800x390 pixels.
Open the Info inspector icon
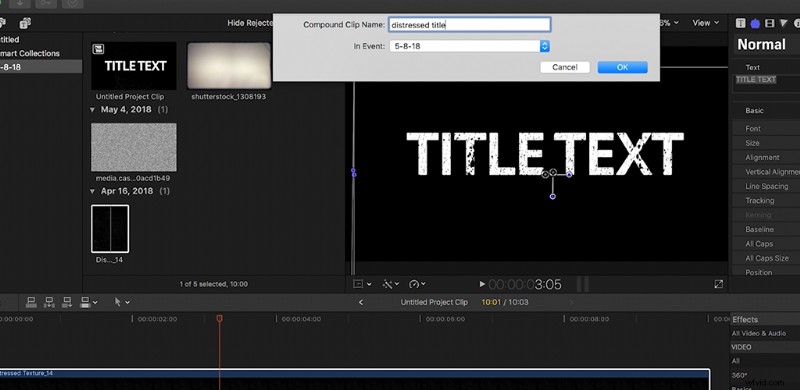tap(797, 23)
